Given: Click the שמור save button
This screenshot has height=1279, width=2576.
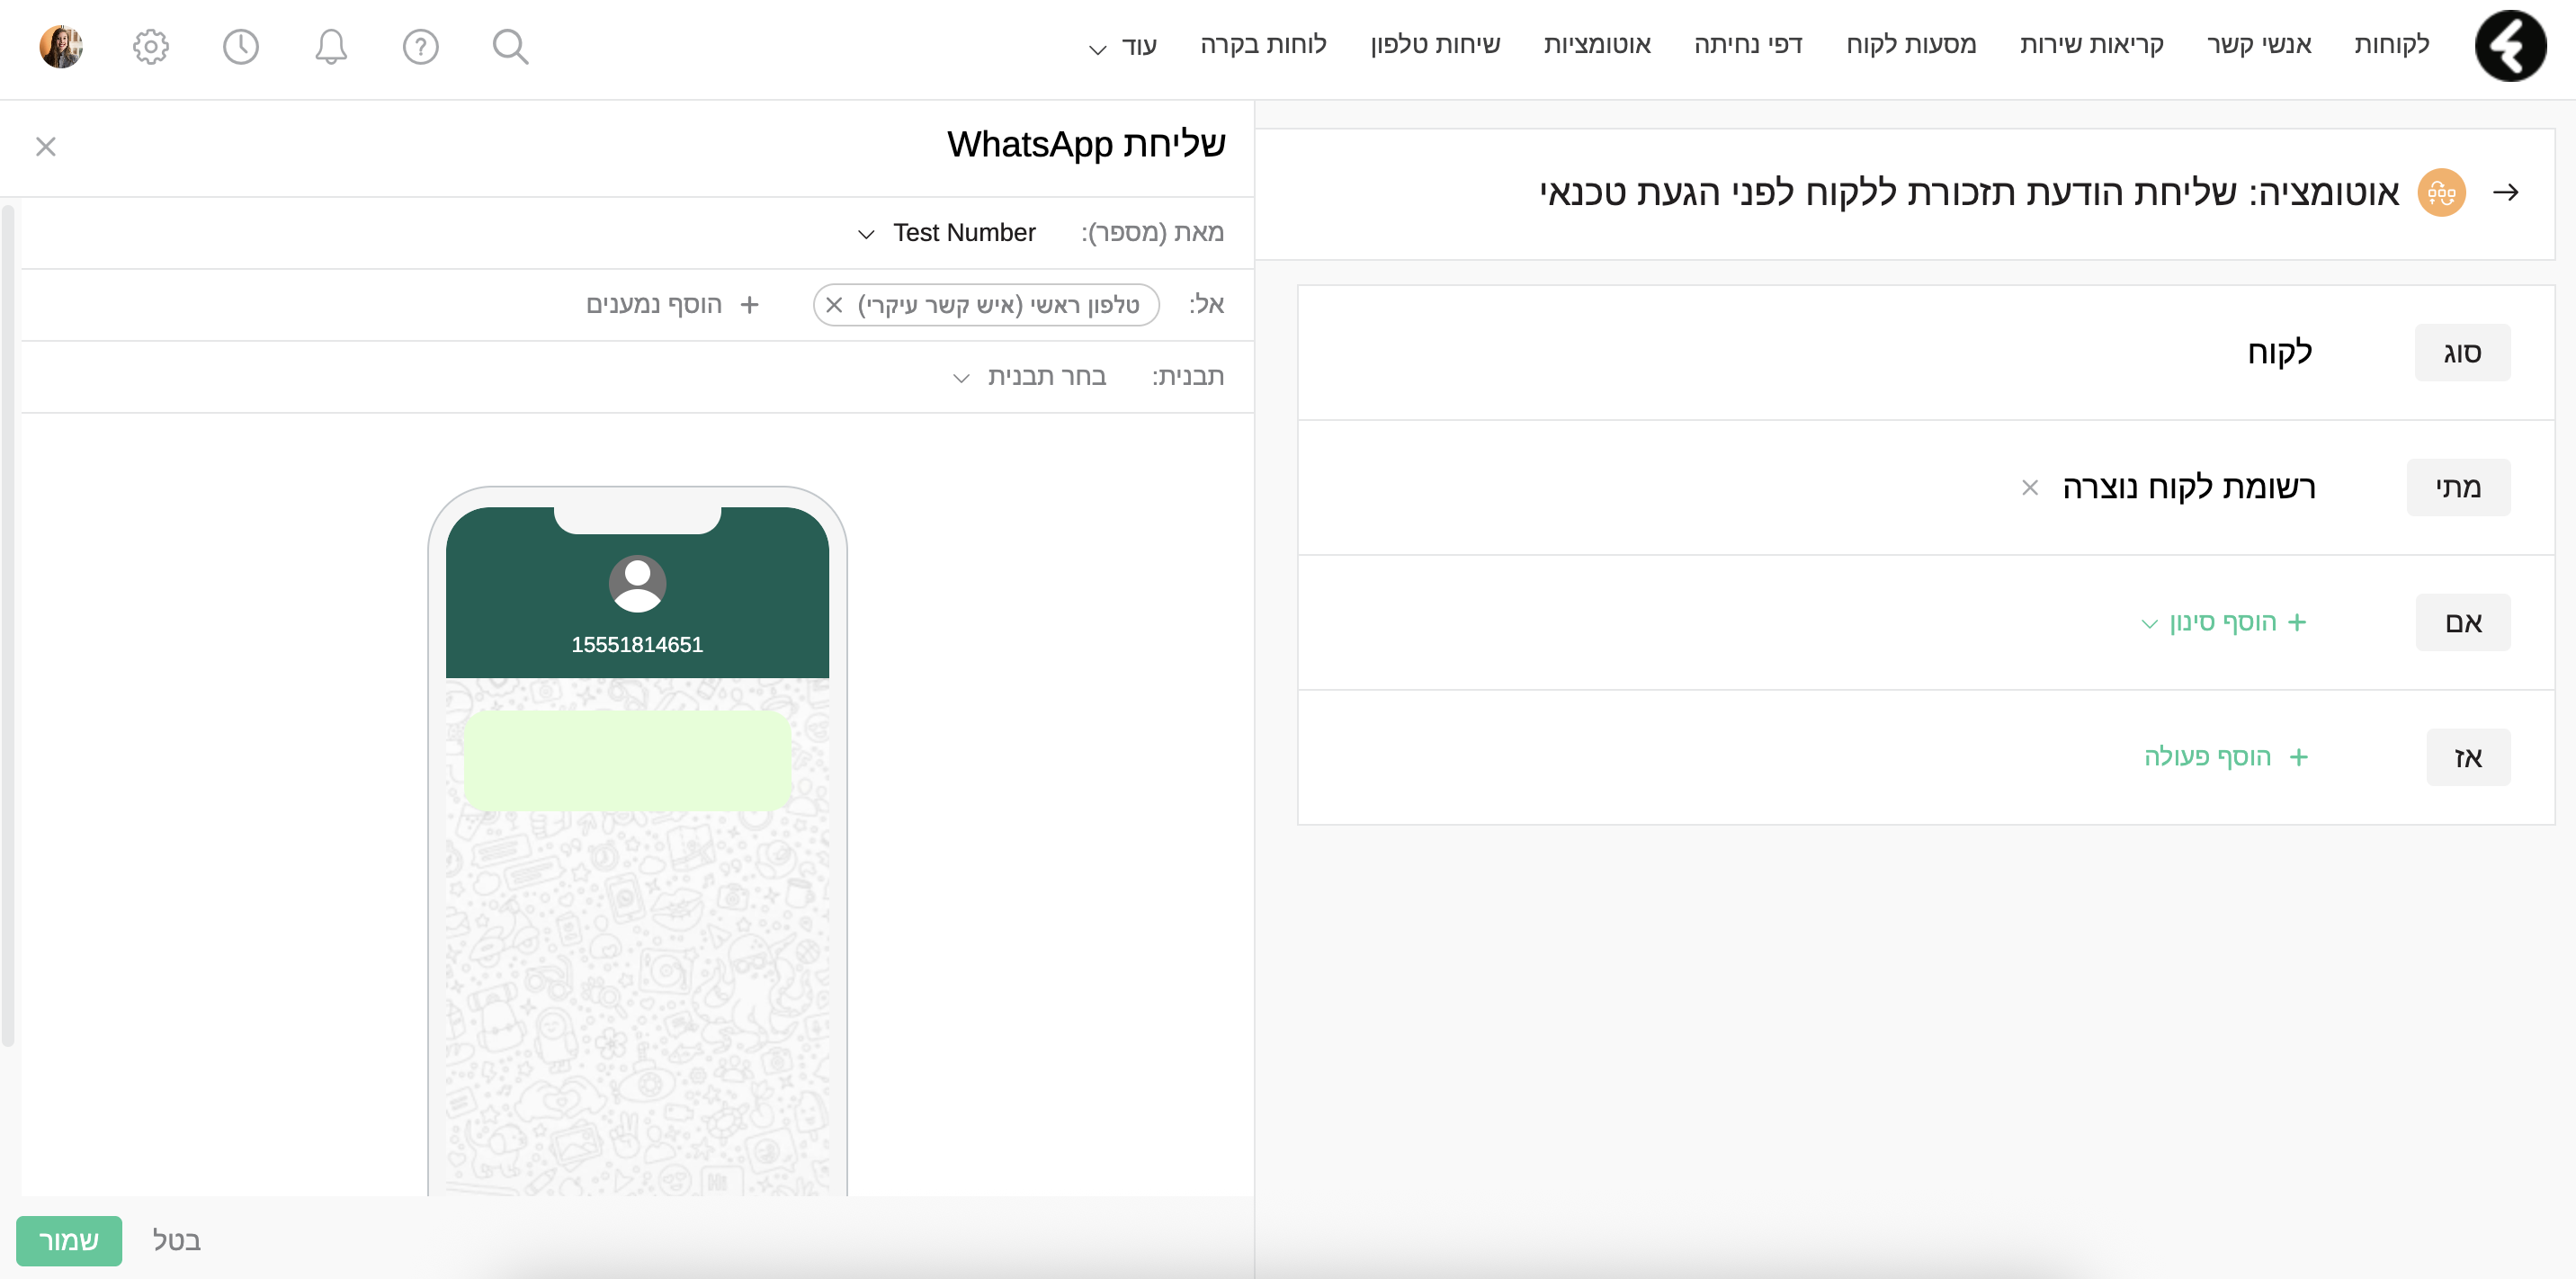Looking at the screenshot, I should click(69, 1241).
